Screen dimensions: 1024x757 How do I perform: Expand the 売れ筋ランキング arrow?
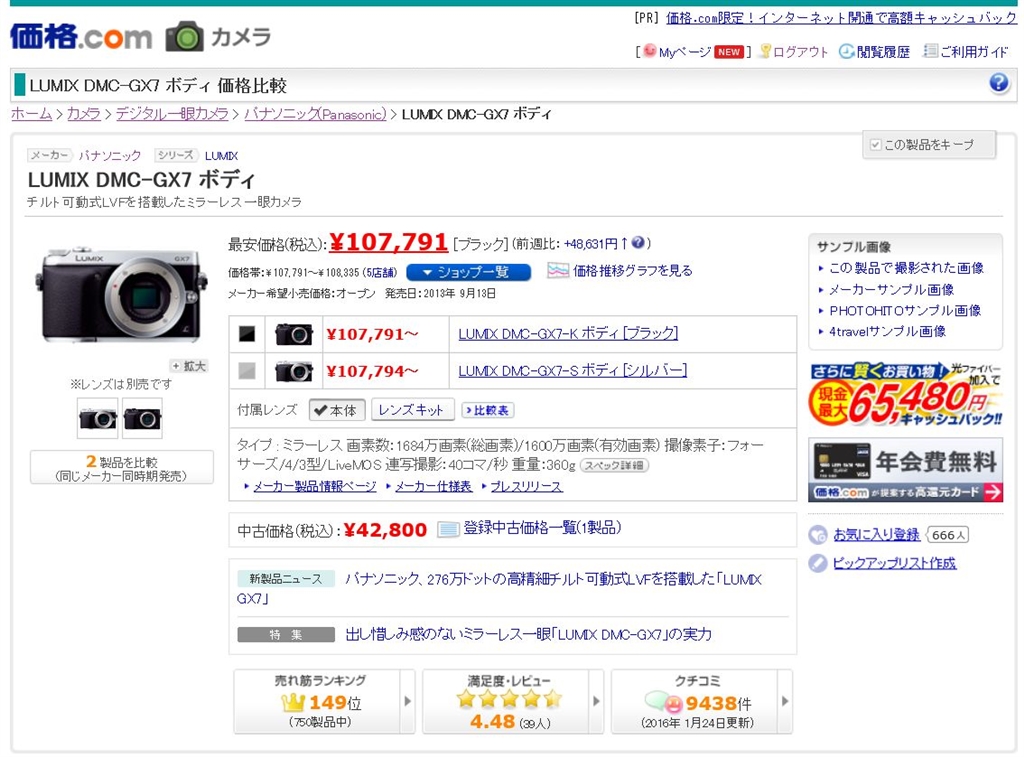[x=408, y=701]
